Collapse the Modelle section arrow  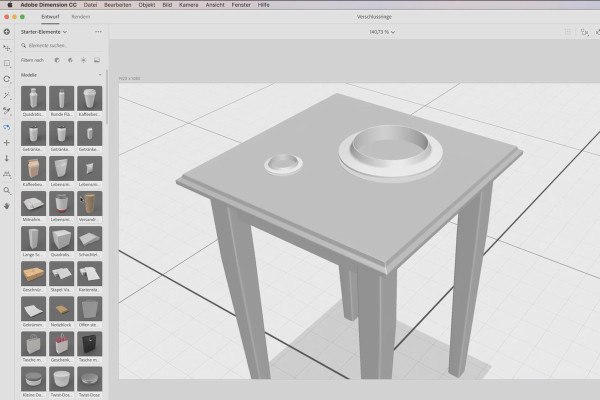(100, 75)
